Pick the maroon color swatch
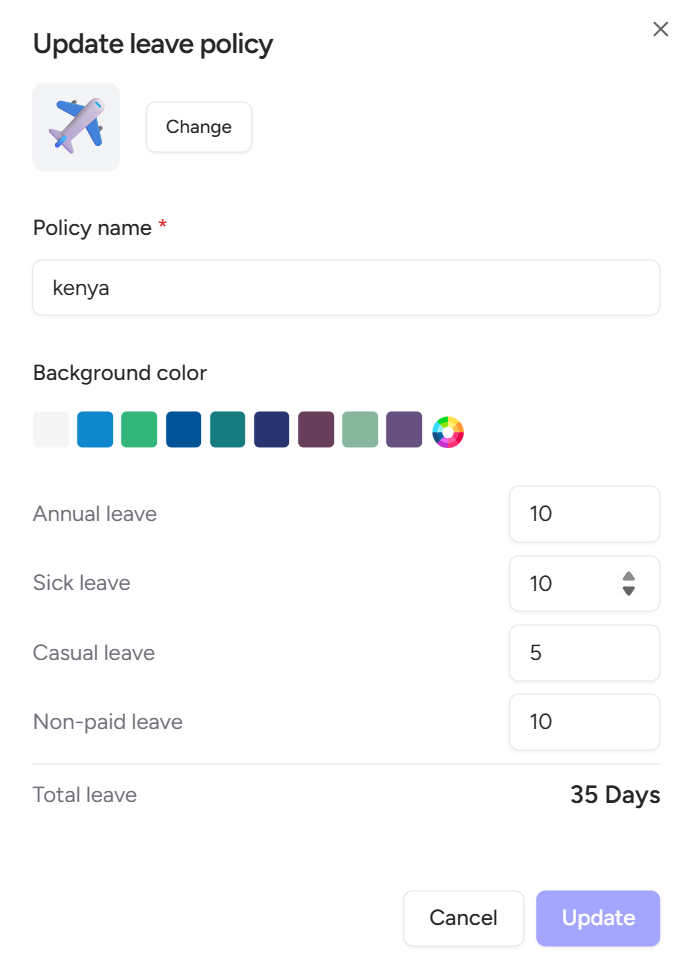 [316, 429]
